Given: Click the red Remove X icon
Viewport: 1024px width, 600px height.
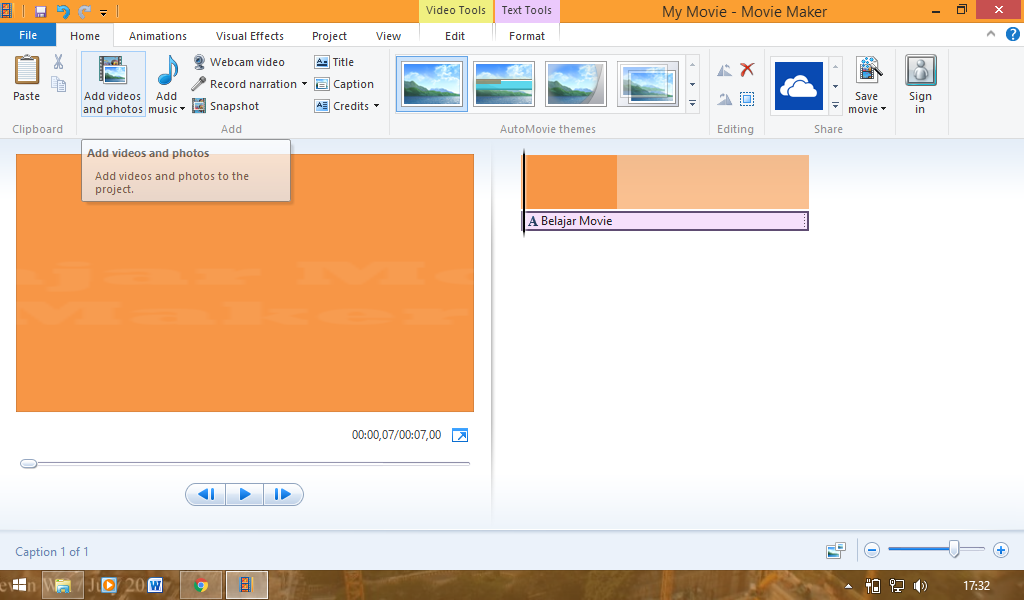Looking at the screenshot, I should (747, 69).
